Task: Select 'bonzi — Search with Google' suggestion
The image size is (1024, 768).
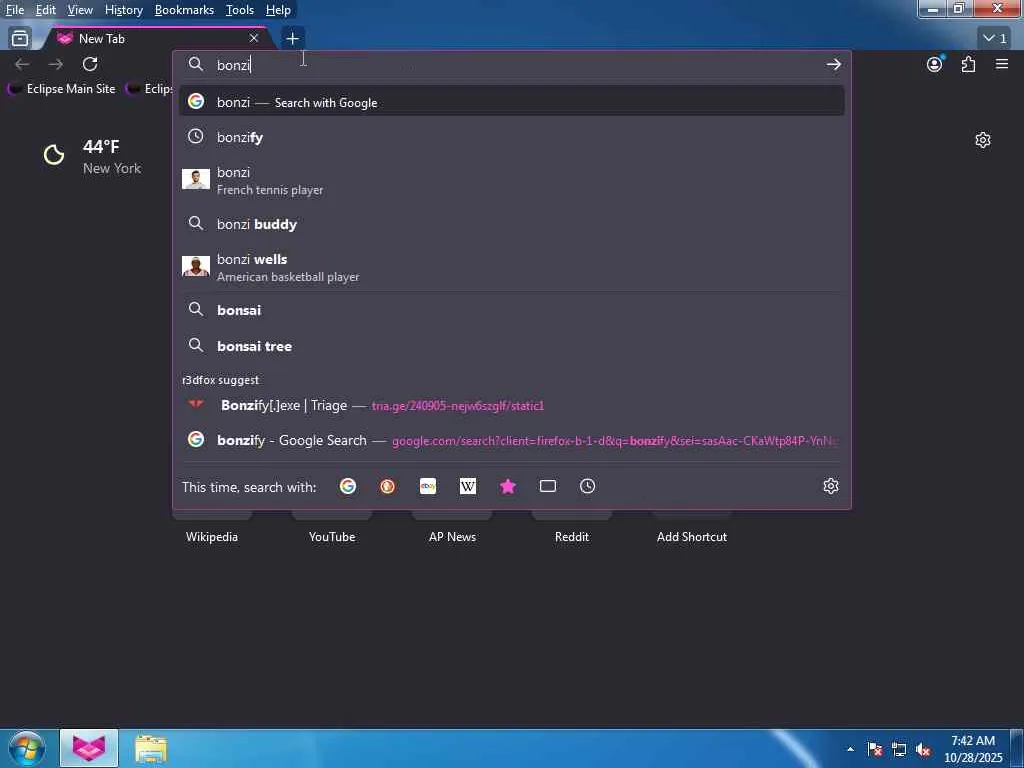Action: pos(511,102)
